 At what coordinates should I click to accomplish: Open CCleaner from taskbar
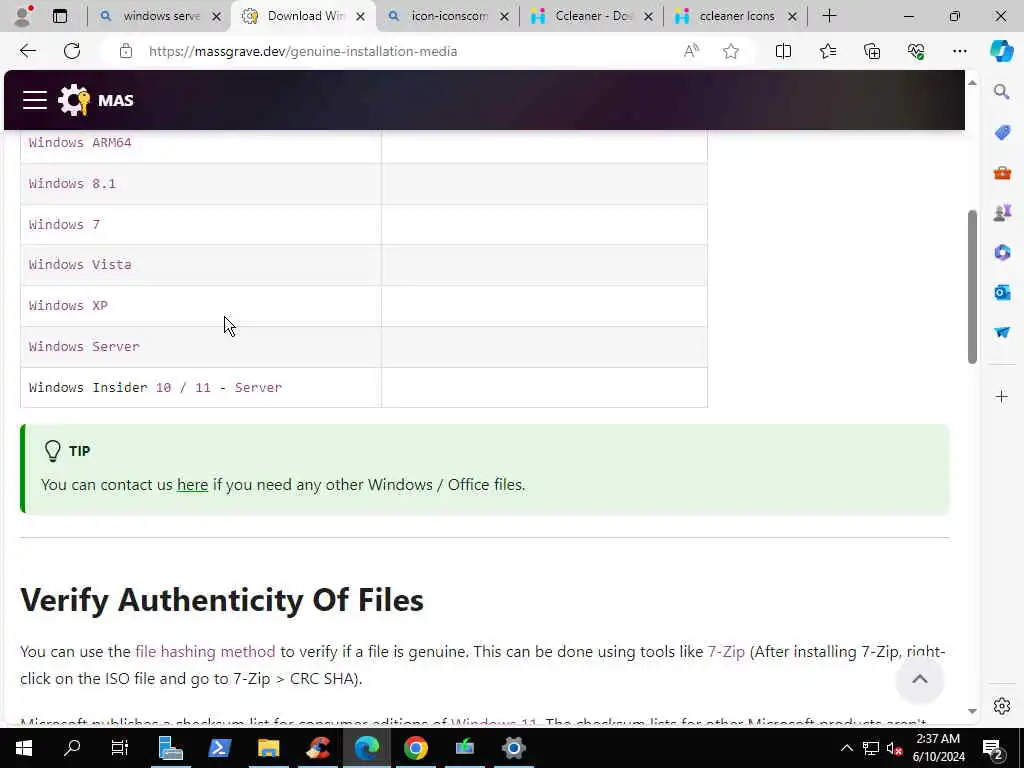318,748
